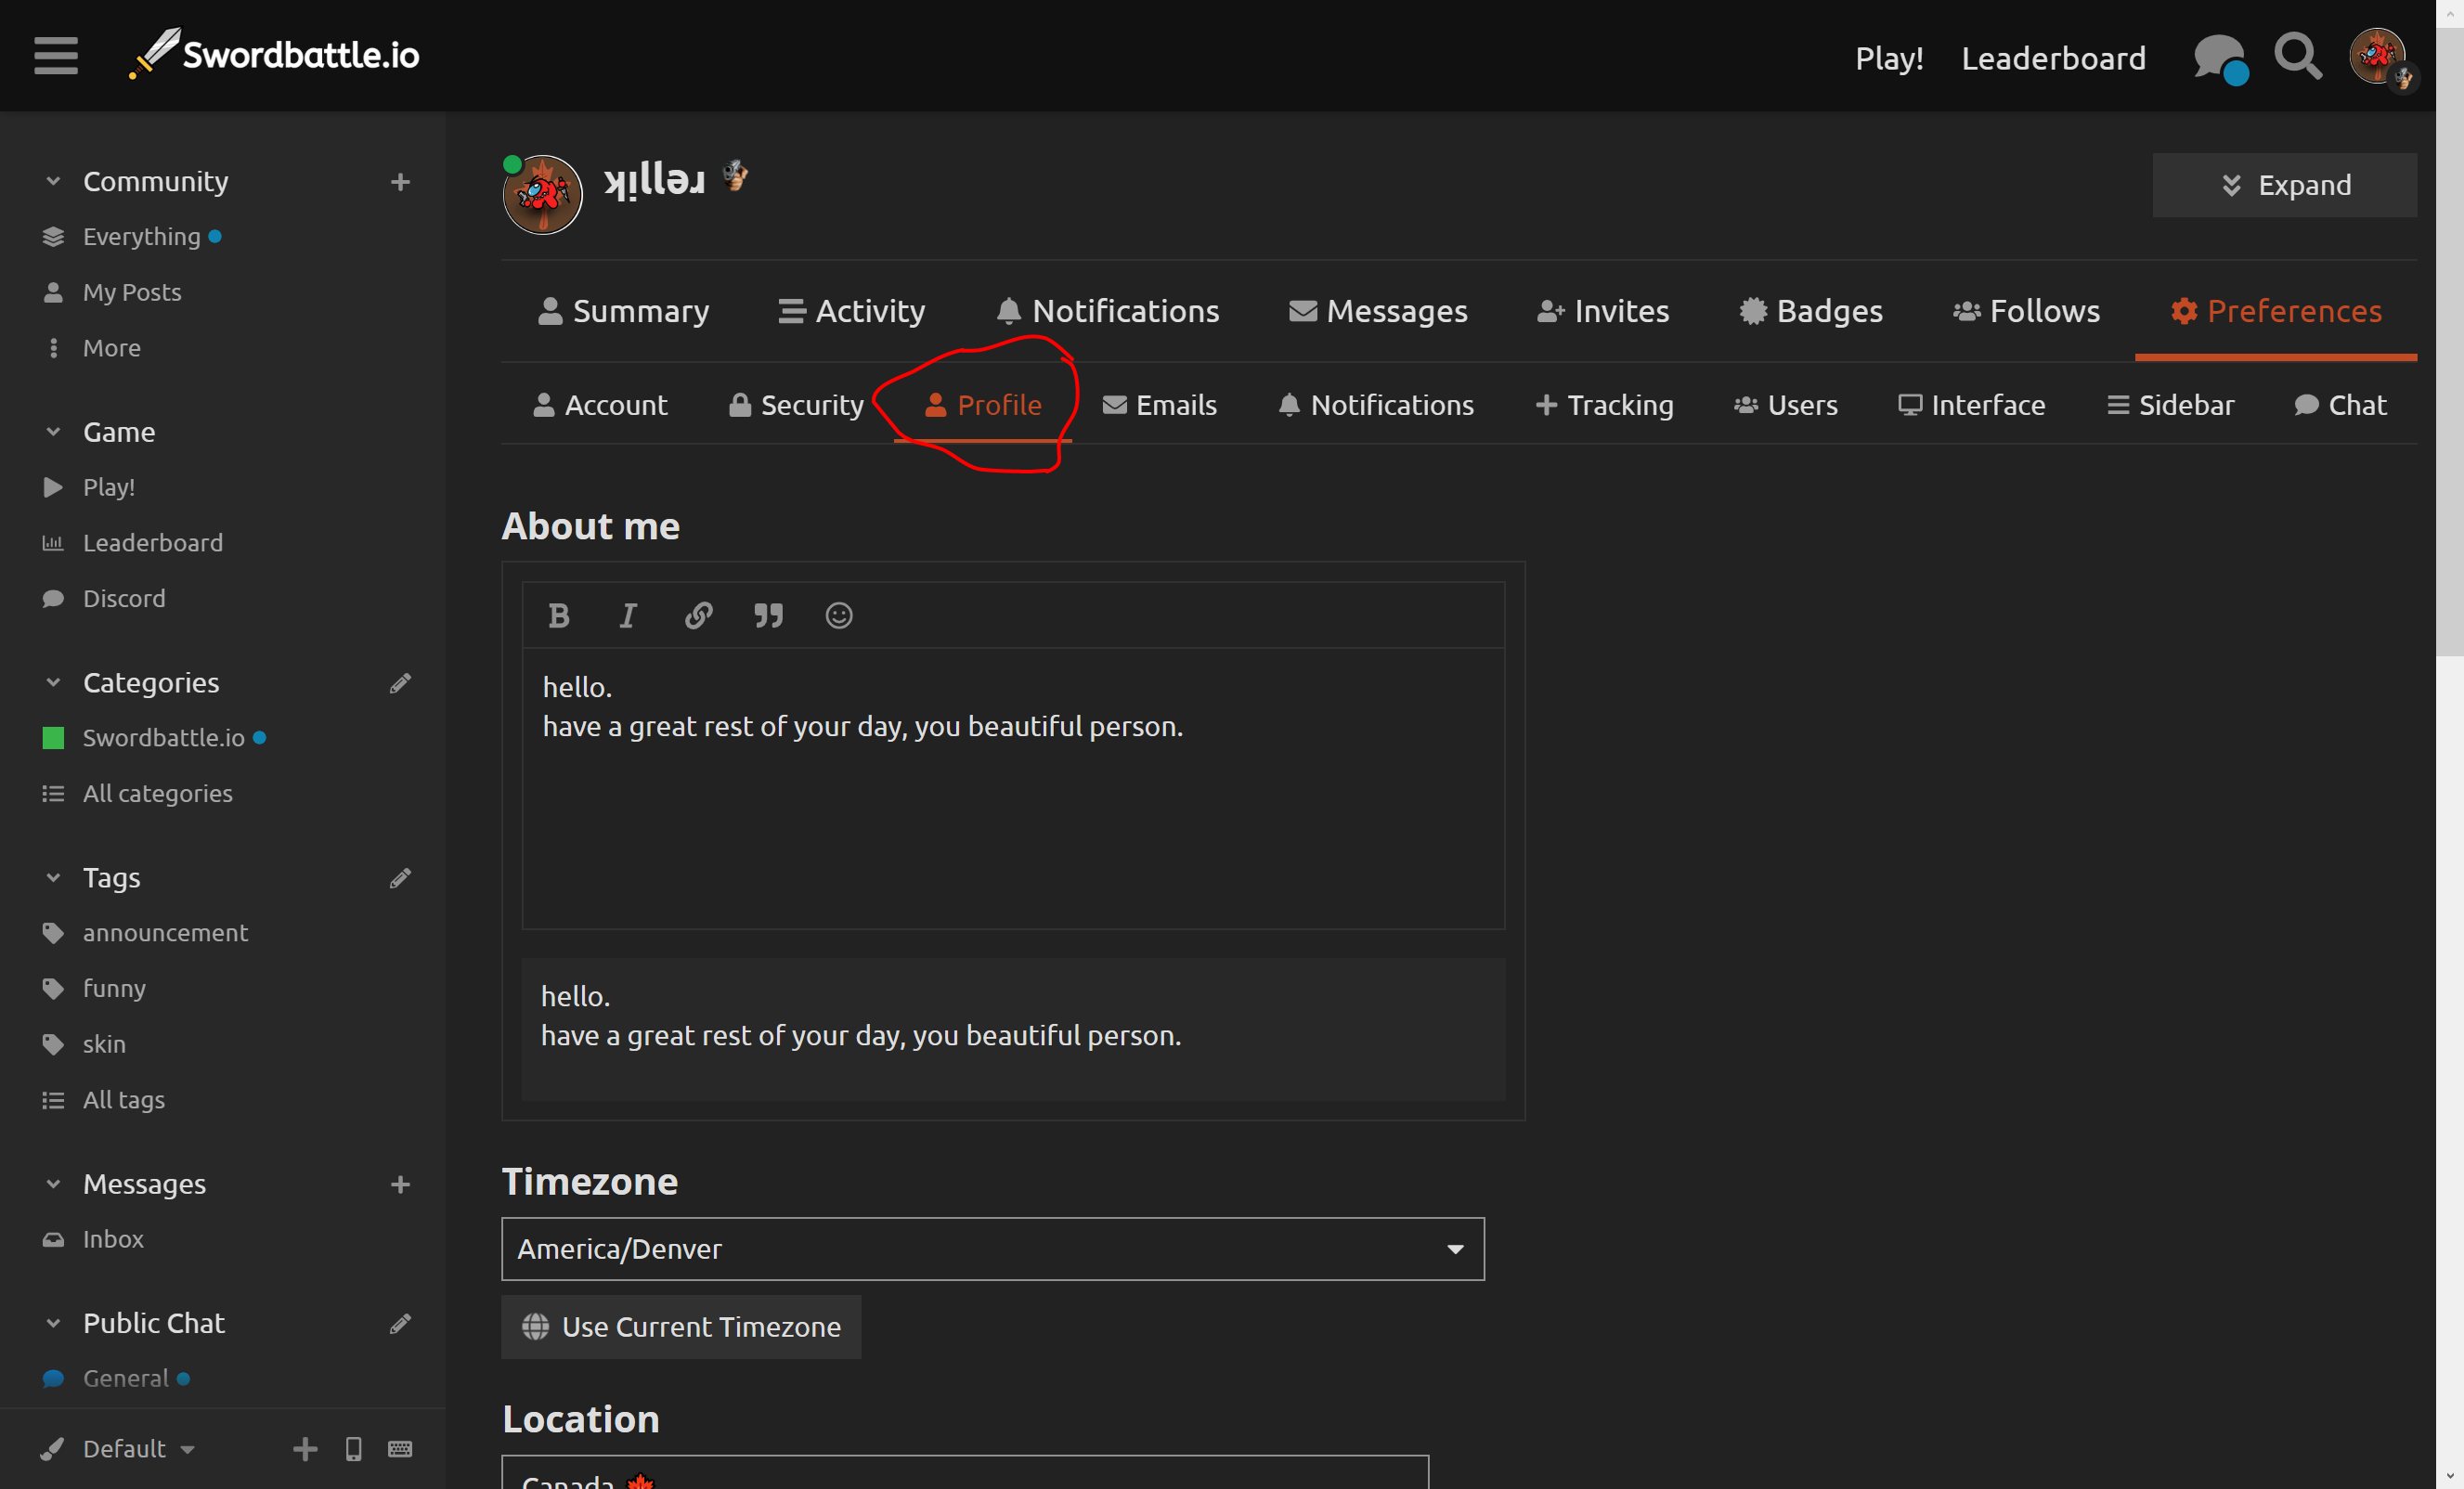Open the Inbox sidebar link
Viewport: 2464px width, 1489px height.
click(x=93, y=1240)
